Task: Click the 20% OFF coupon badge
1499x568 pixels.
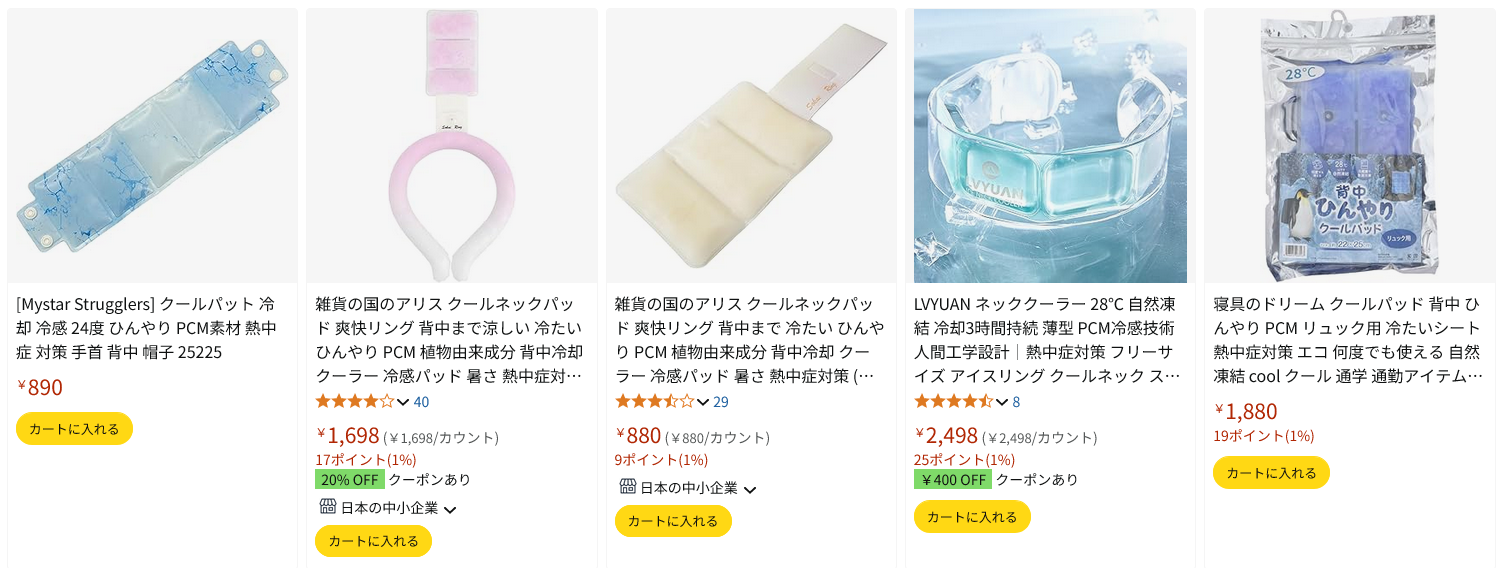Action: 350,479
